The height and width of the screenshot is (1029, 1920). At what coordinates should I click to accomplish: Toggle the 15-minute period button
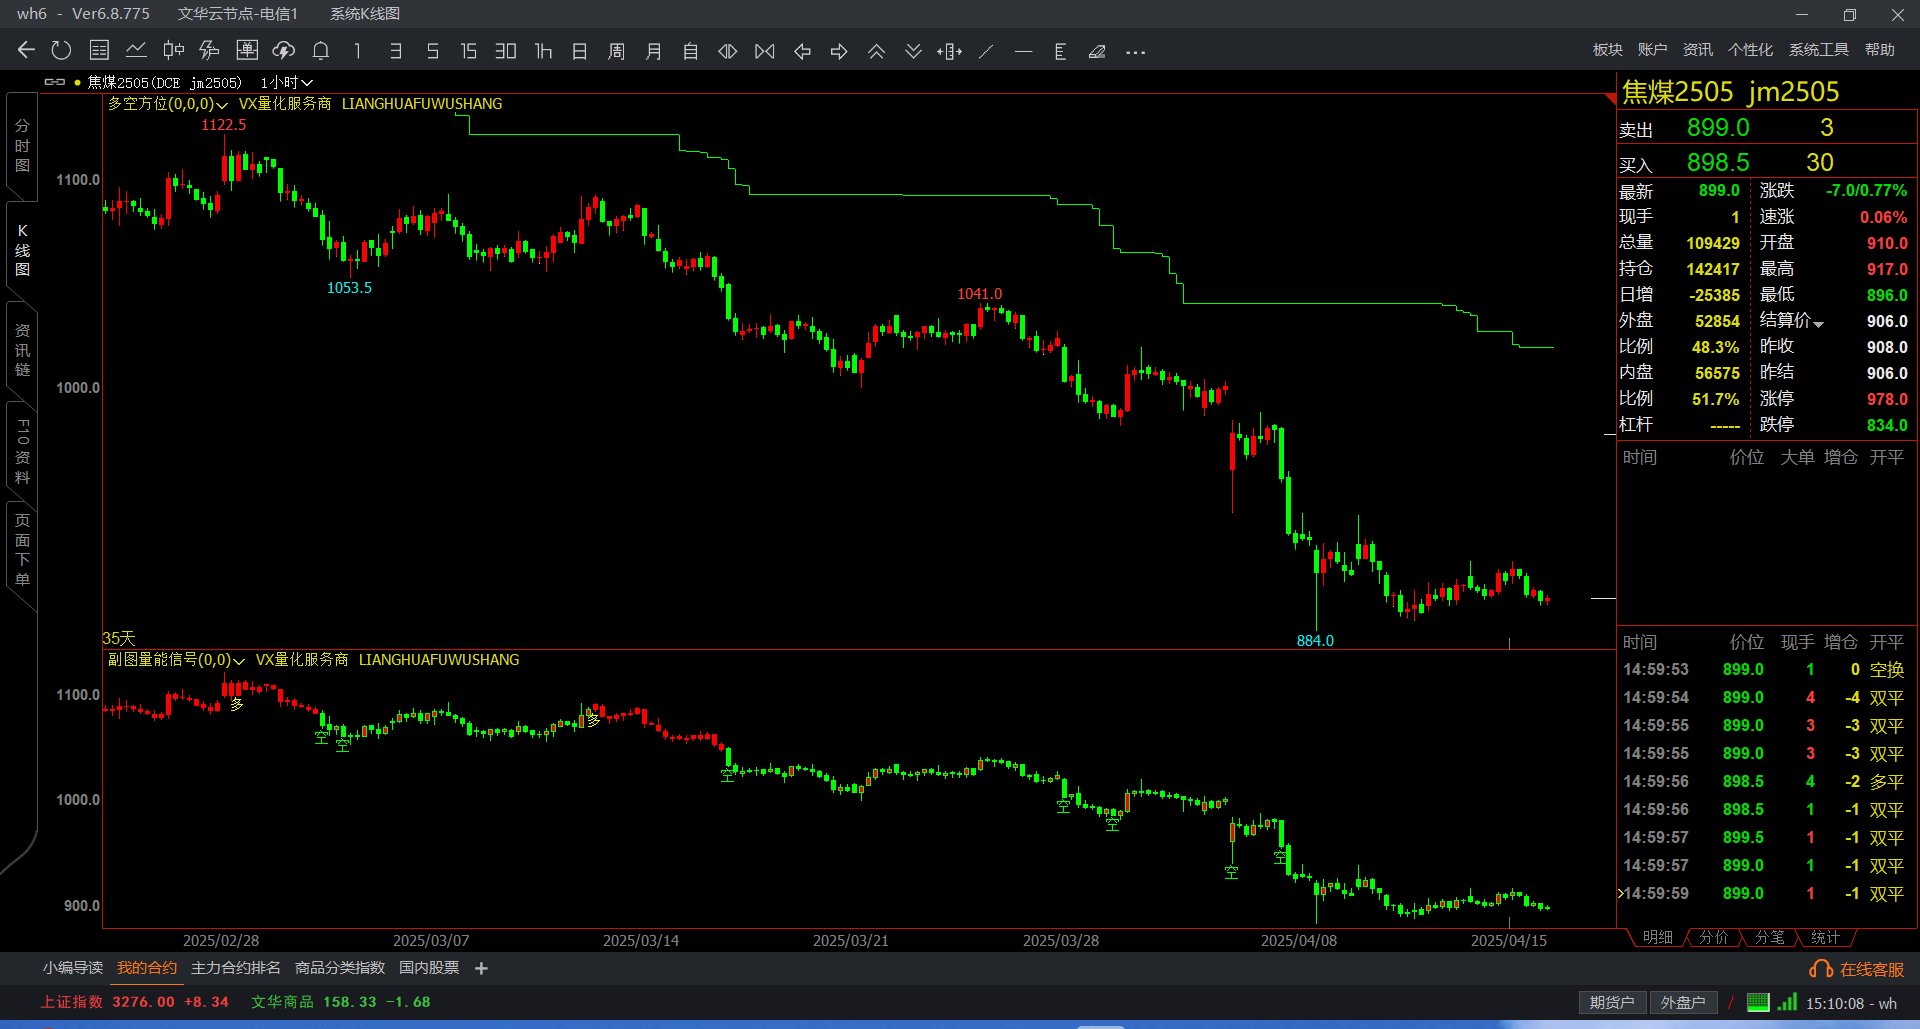coord(468,51)
